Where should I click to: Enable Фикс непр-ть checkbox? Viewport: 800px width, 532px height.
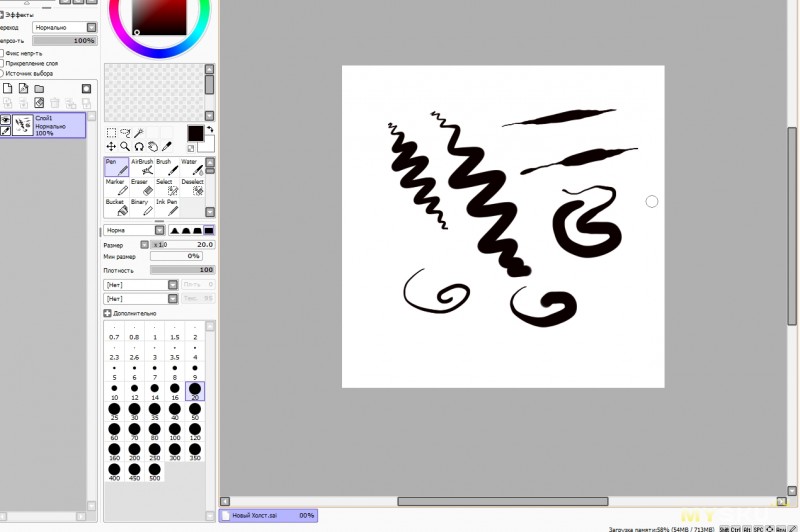(2, 53)
